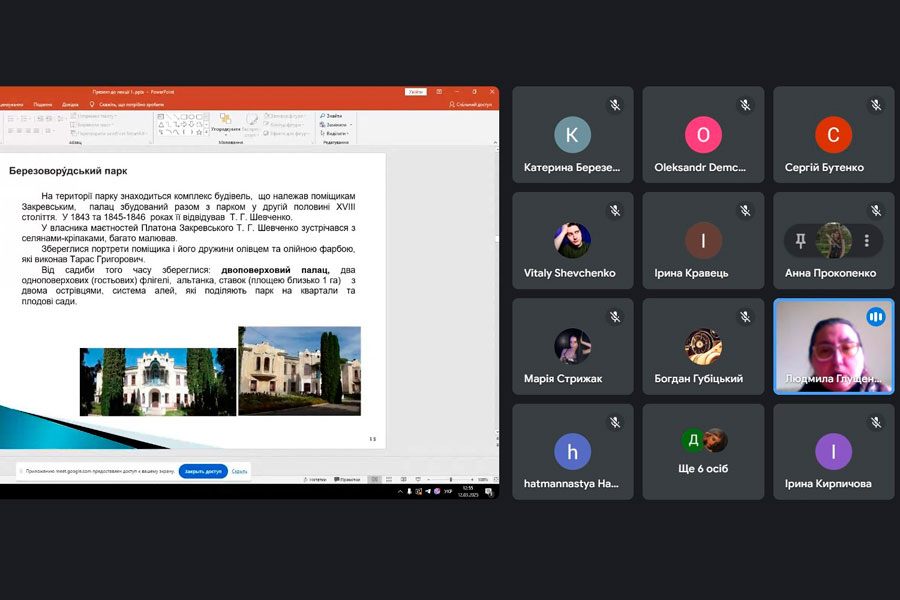The height and width of the screenshot is (600, 900).
Task: Click muted microphone icon on Катерина's tile
Action: pos(615,105)
